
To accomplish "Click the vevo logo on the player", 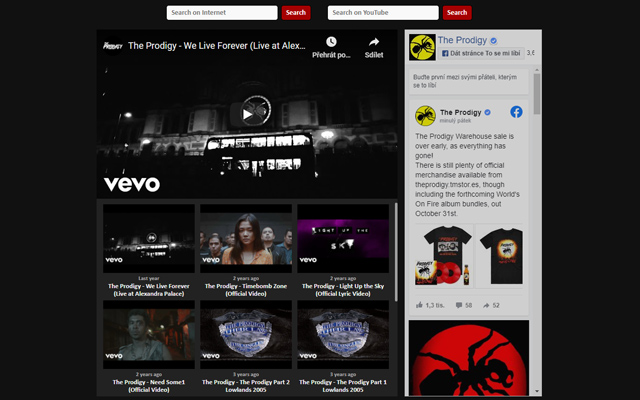I will coord(132,184).
